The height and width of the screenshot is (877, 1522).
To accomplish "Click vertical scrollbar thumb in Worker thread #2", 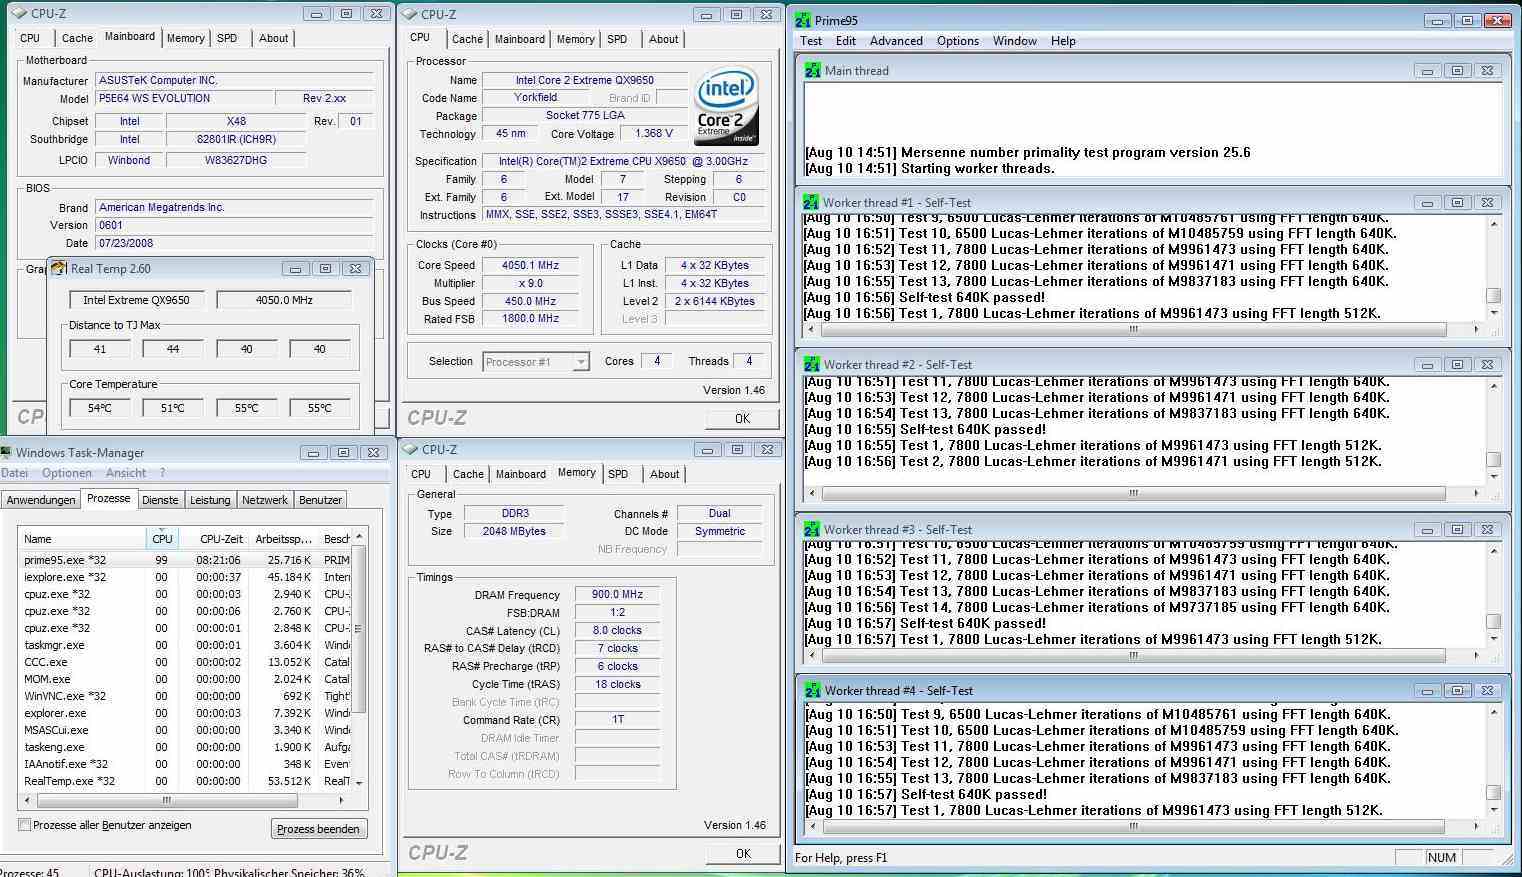I will click(x=1493, y=460).
